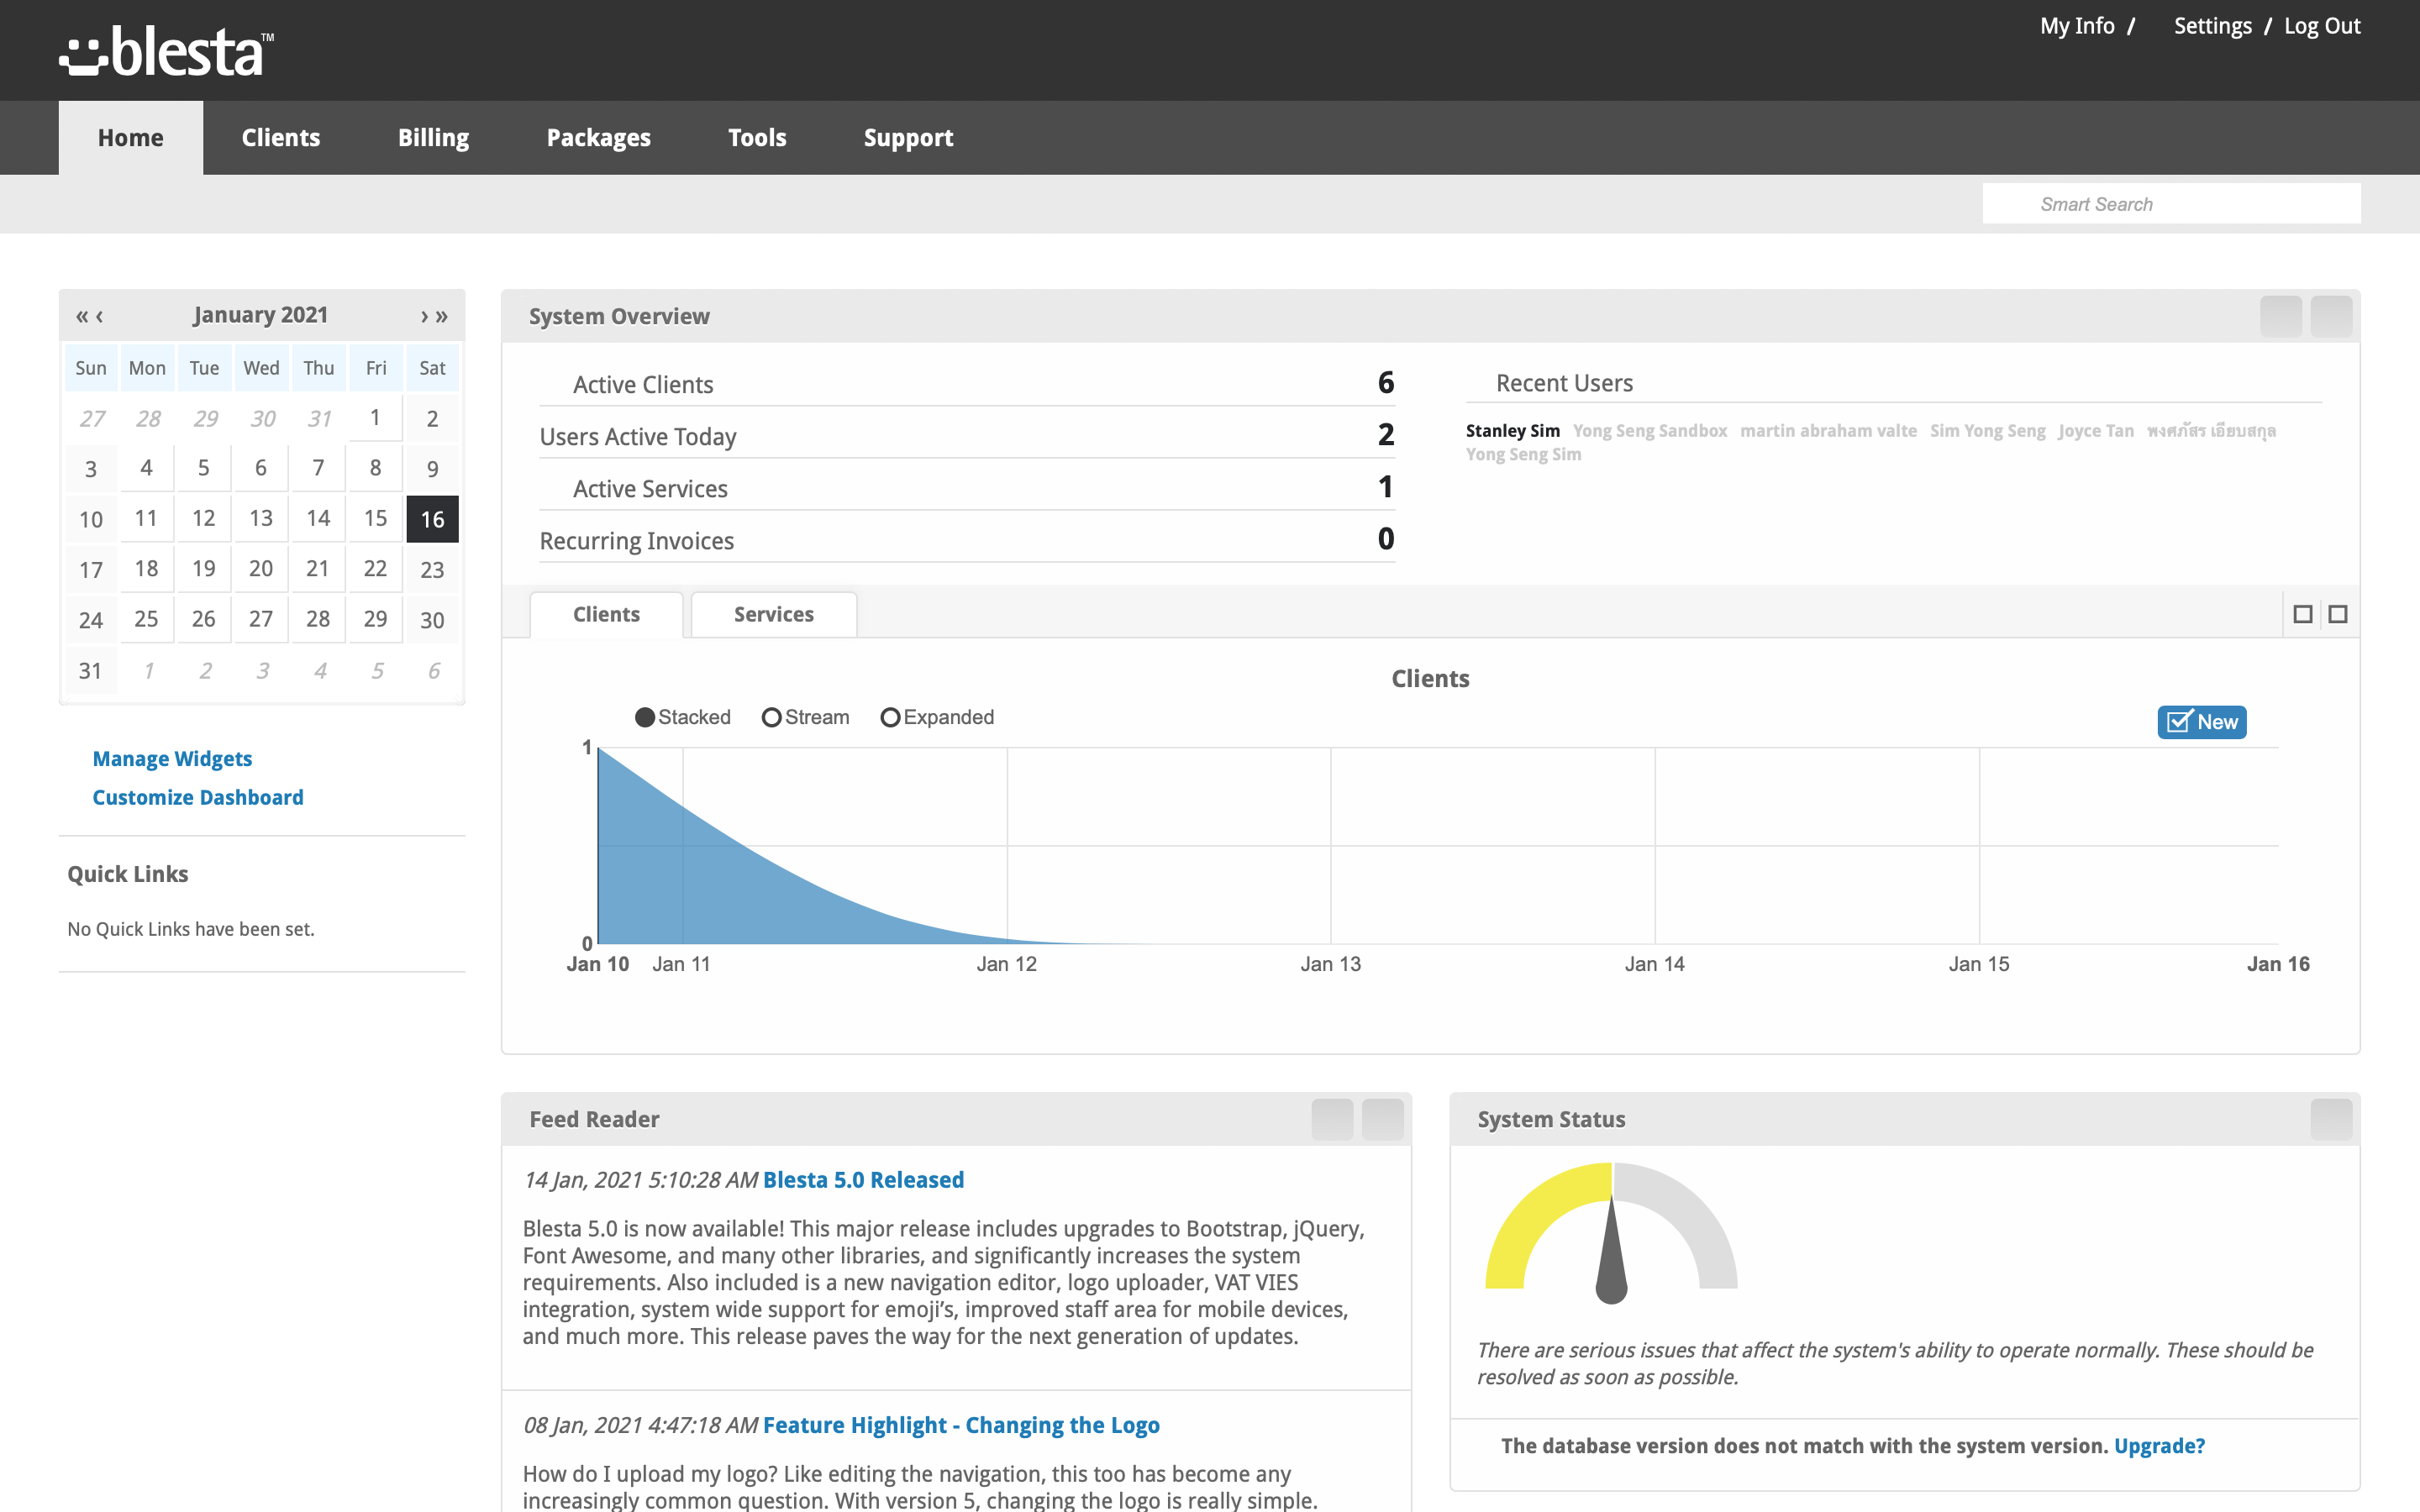Open recent user martin abraham valte

[1828, 431]
